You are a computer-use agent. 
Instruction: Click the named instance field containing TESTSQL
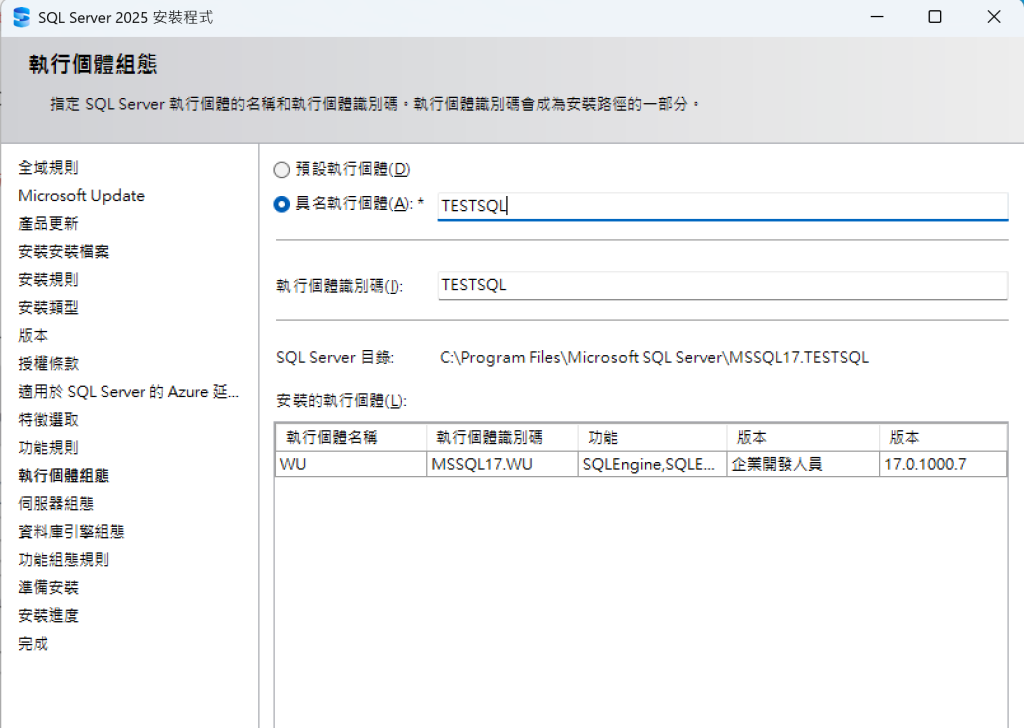pyautogui.click(x=722, y=206)
